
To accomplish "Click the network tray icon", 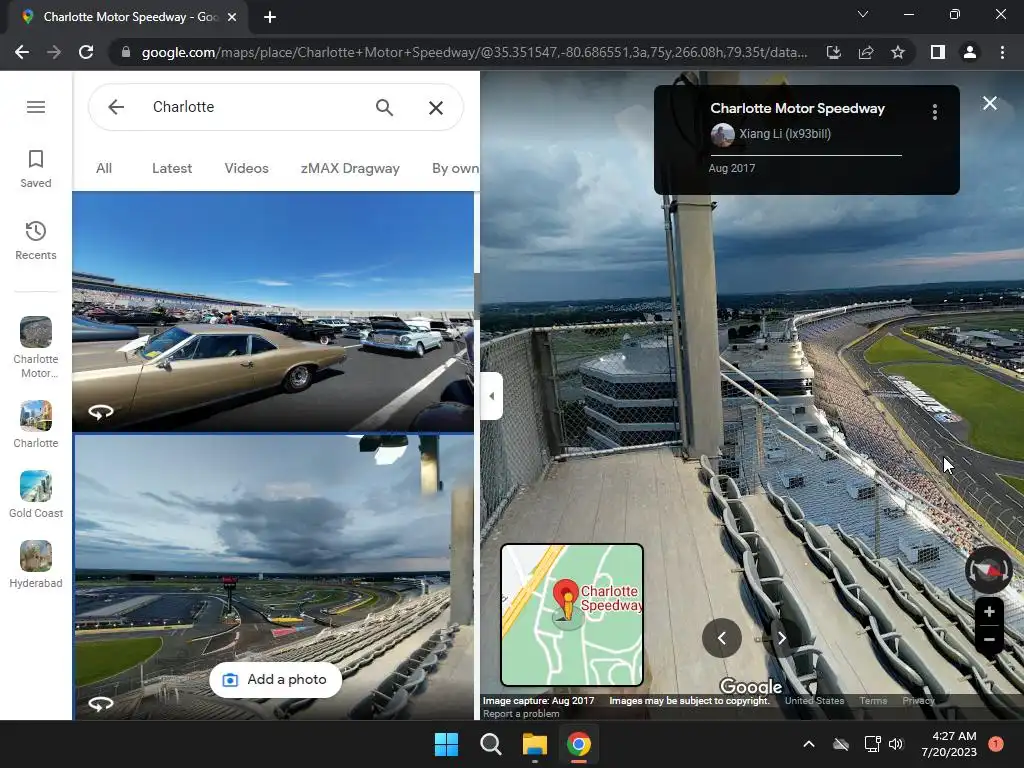I will pyautogui.click(x=872, y=744).
